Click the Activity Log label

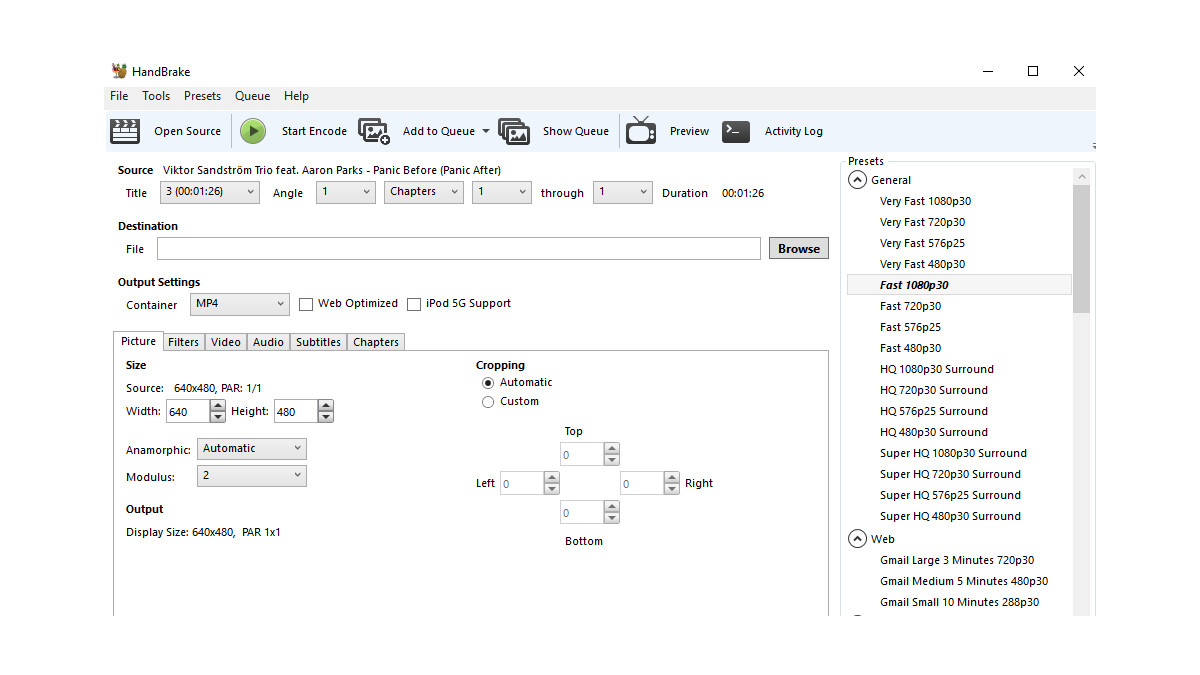click(794, 131)
